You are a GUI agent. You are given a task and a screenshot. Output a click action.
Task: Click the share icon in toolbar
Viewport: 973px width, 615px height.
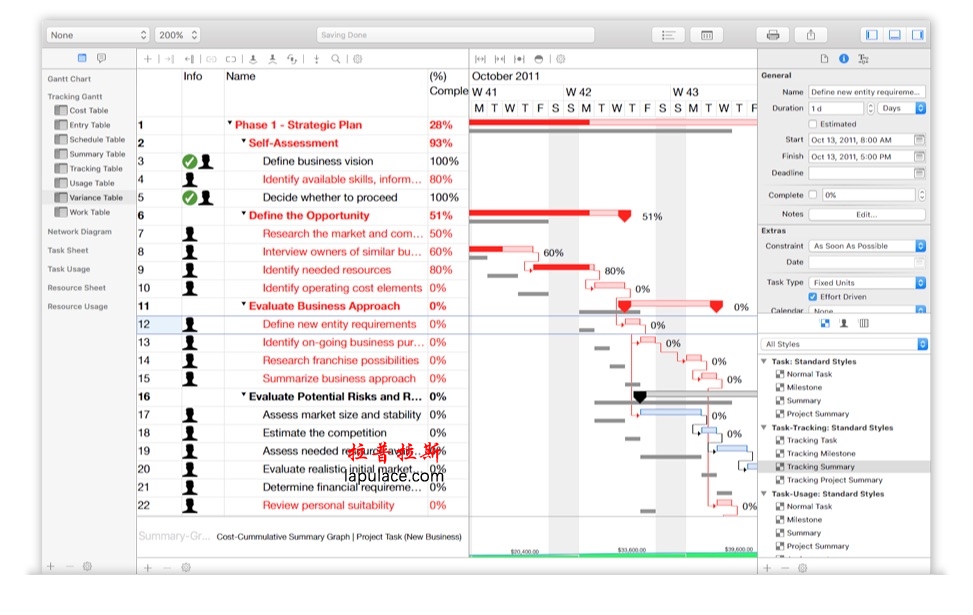point(810,35)
